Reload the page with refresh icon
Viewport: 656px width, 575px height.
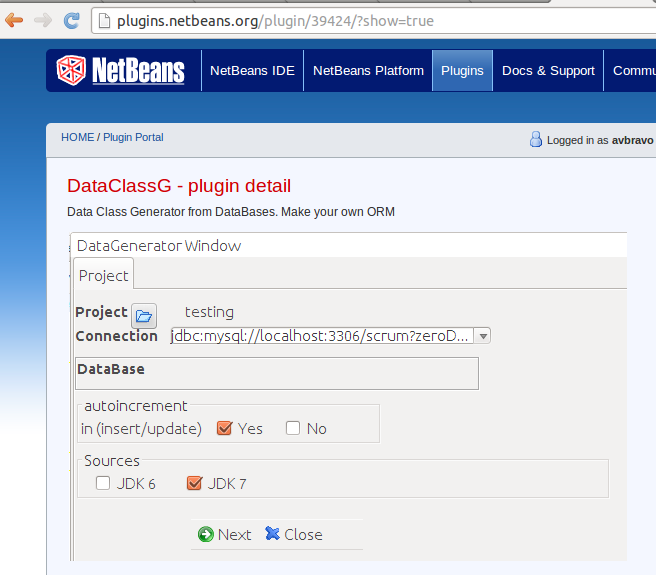(x=72, y=20)
